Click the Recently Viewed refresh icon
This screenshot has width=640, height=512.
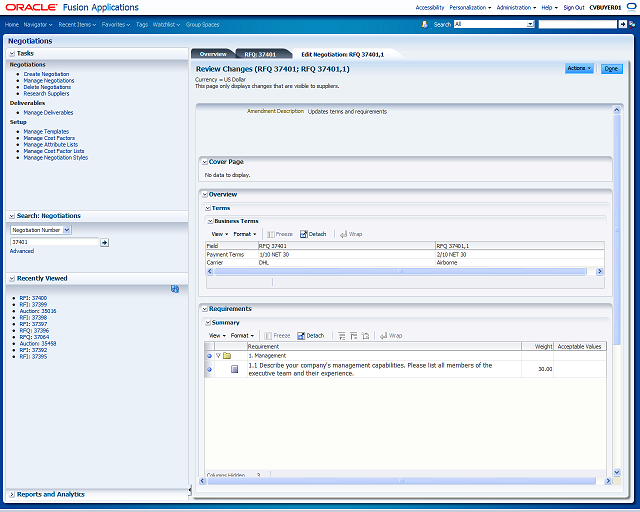click(175, 289)
